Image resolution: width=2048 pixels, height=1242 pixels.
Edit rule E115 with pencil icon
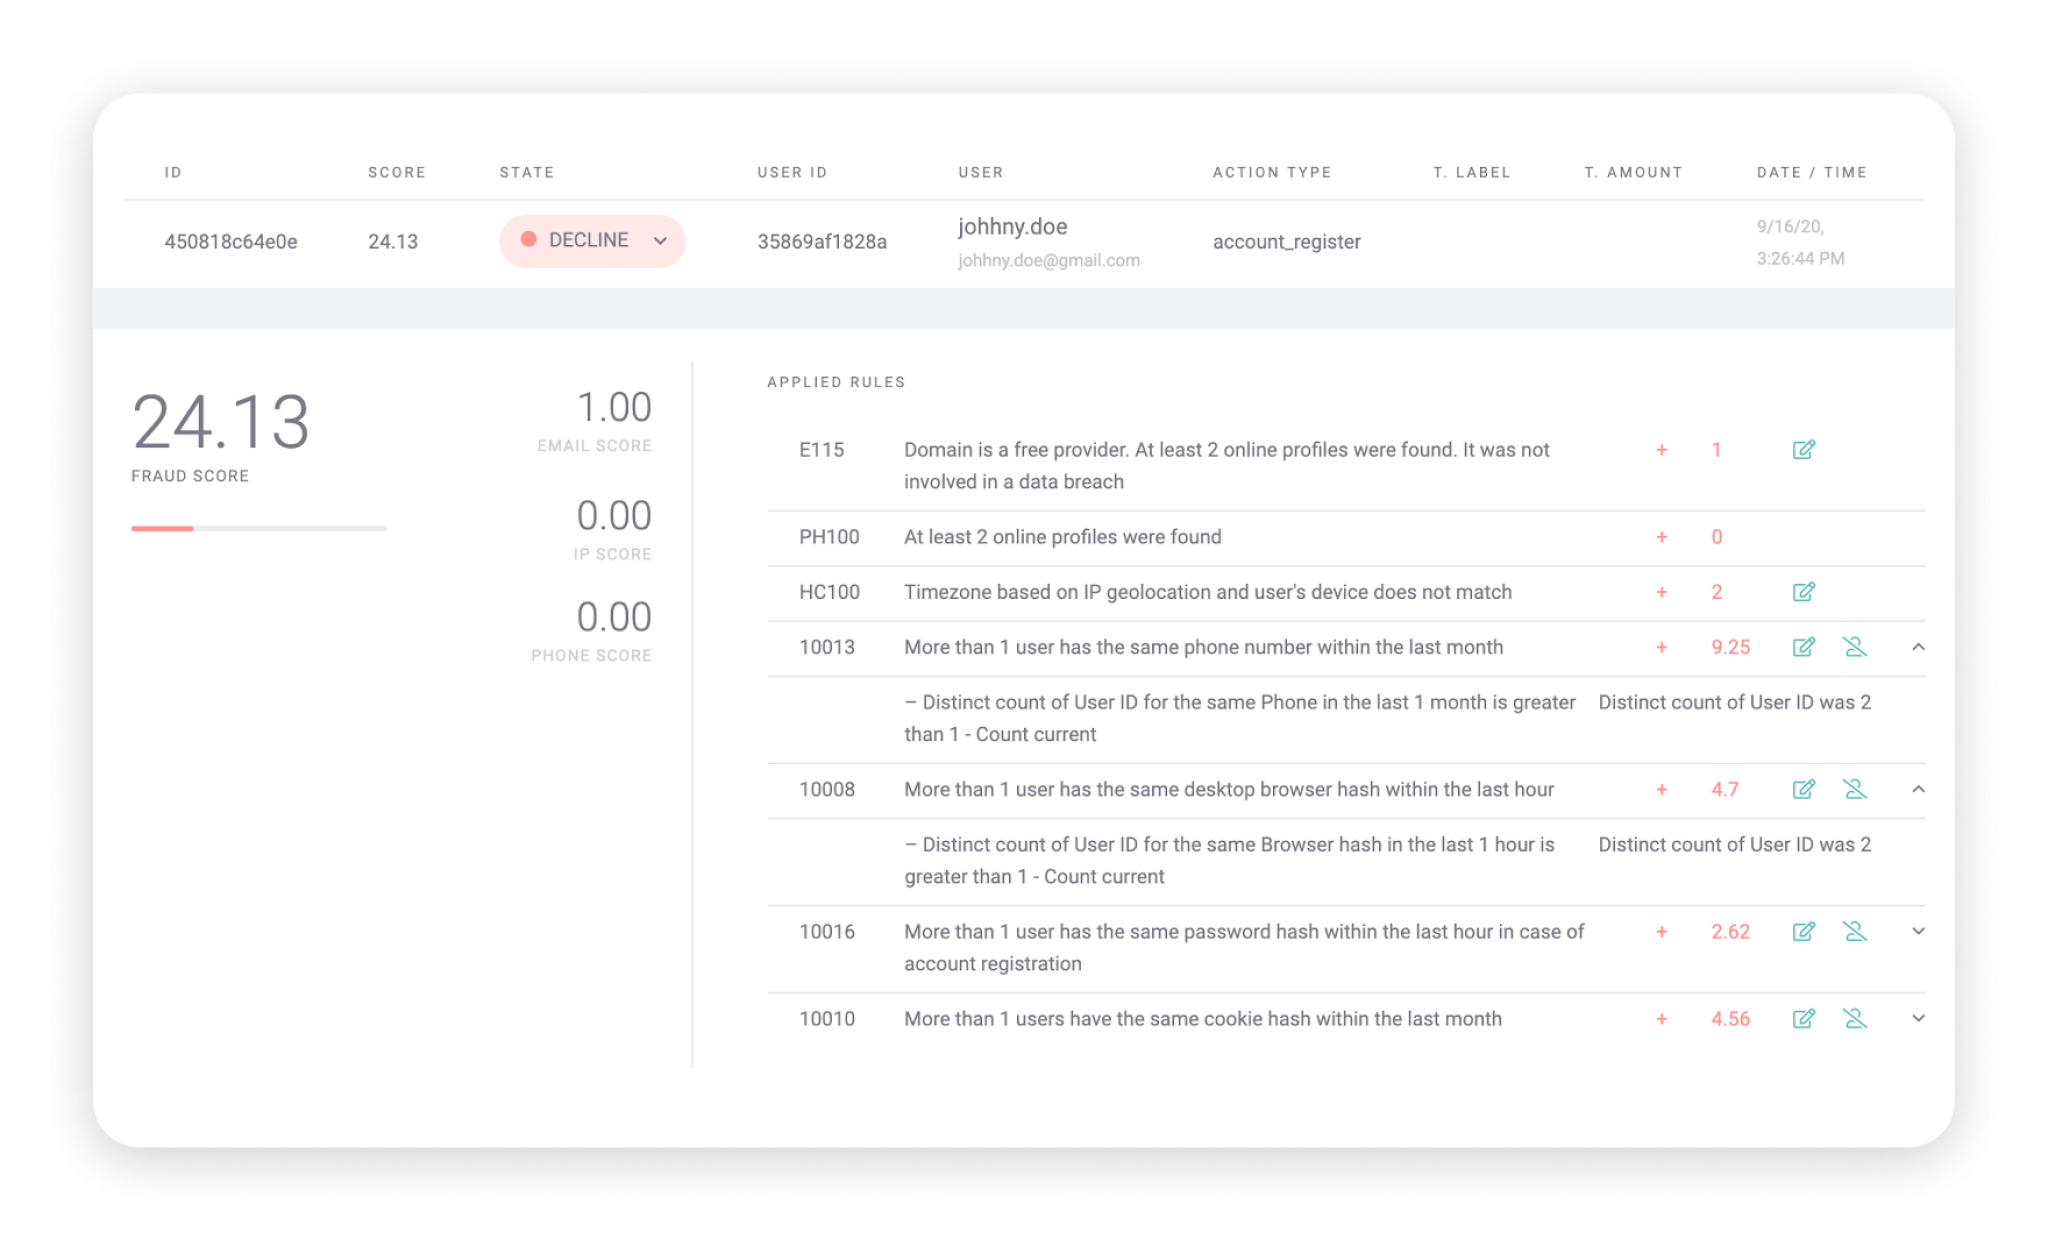1803,450
